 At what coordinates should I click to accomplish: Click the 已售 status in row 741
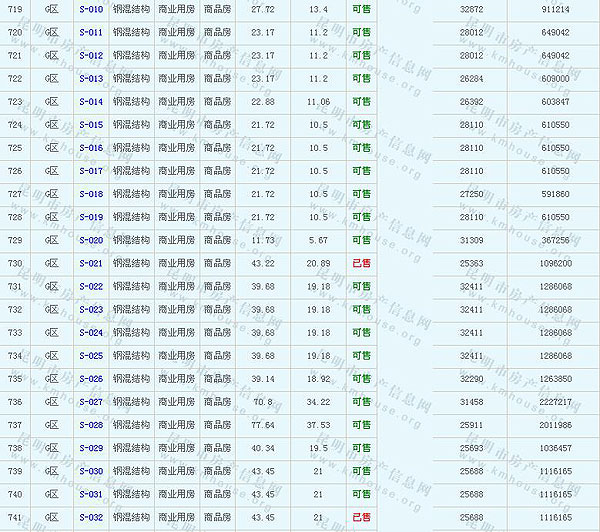(361, 517)
